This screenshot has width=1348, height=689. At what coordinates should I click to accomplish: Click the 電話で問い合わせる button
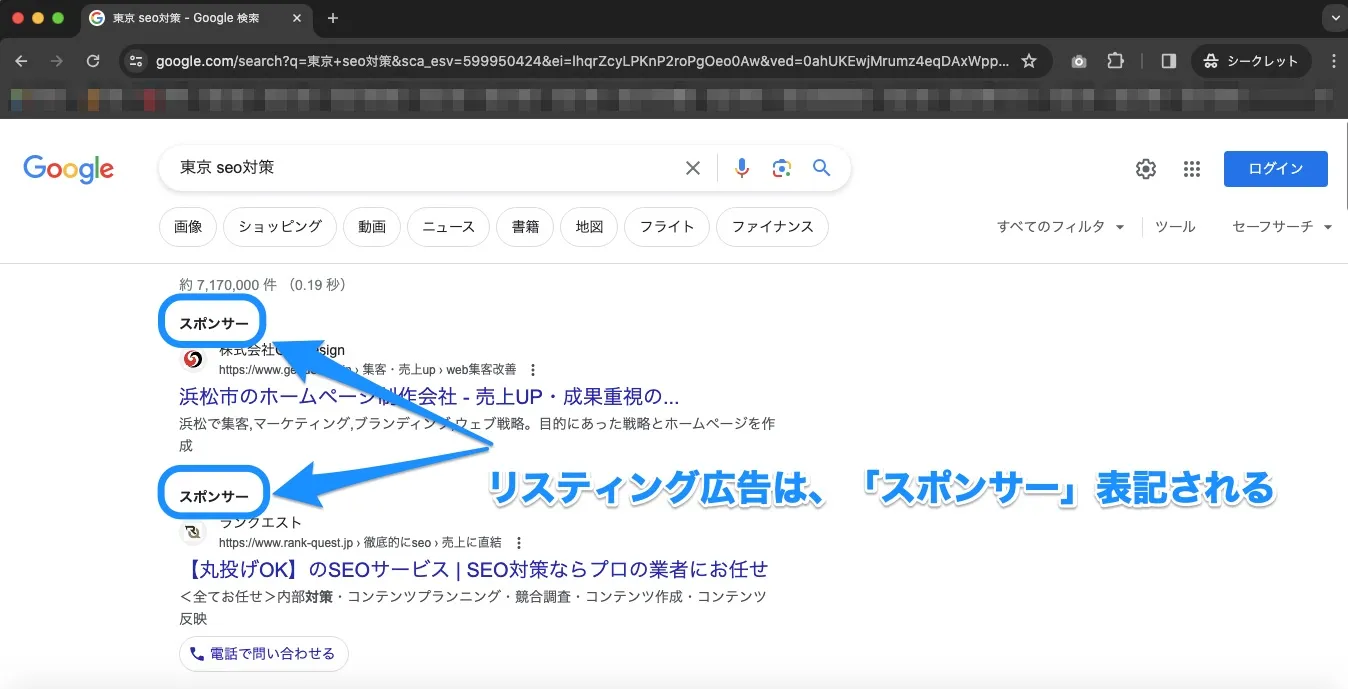tap(264, 654)
